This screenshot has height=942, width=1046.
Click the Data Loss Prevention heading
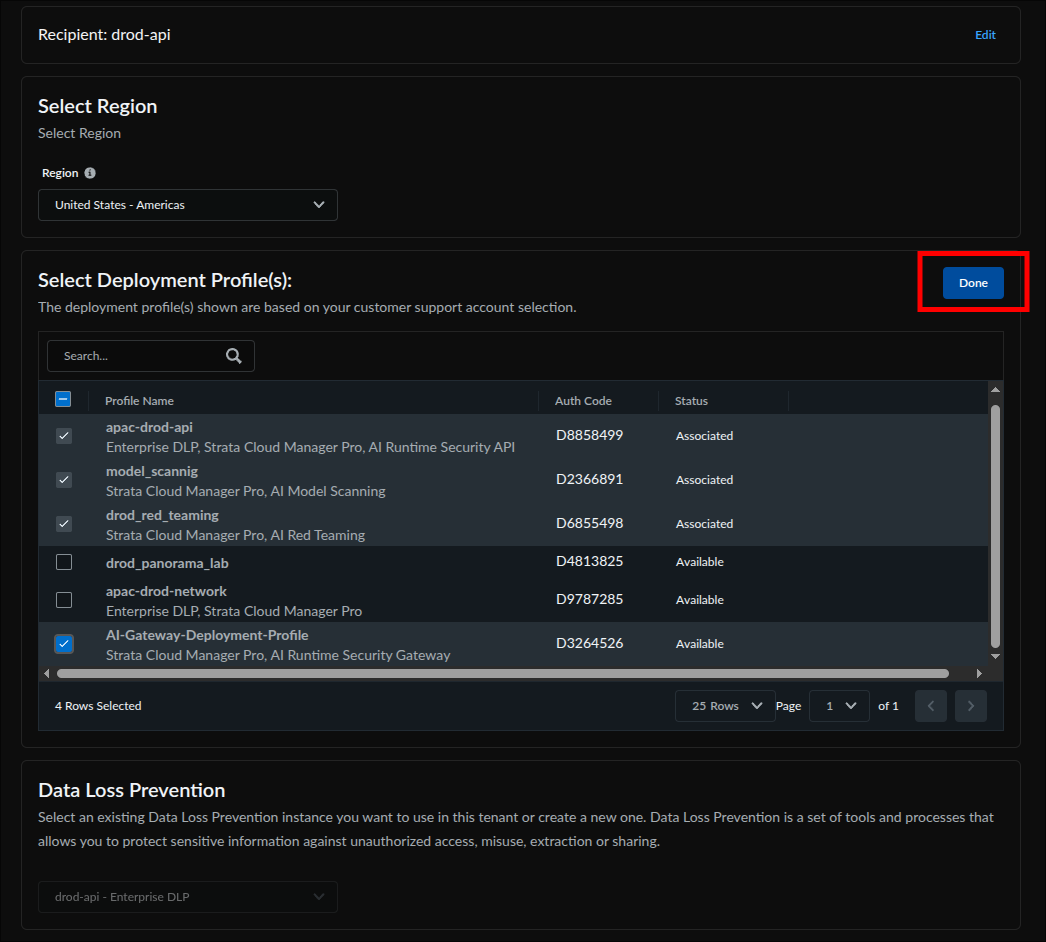coord(131,790)
